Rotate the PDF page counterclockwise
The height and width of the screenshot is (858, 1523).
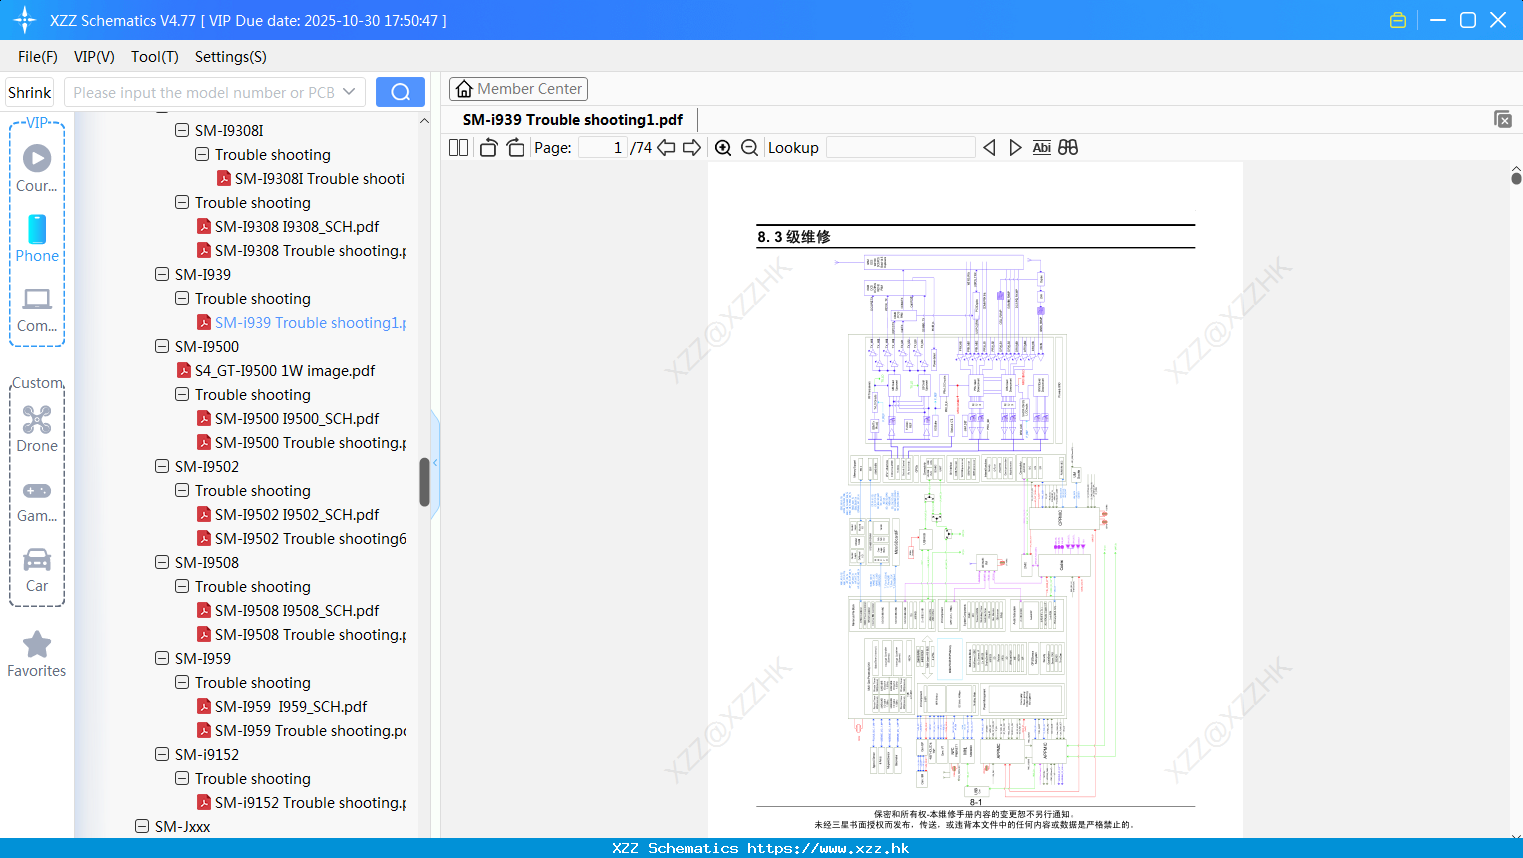[488, 147]
